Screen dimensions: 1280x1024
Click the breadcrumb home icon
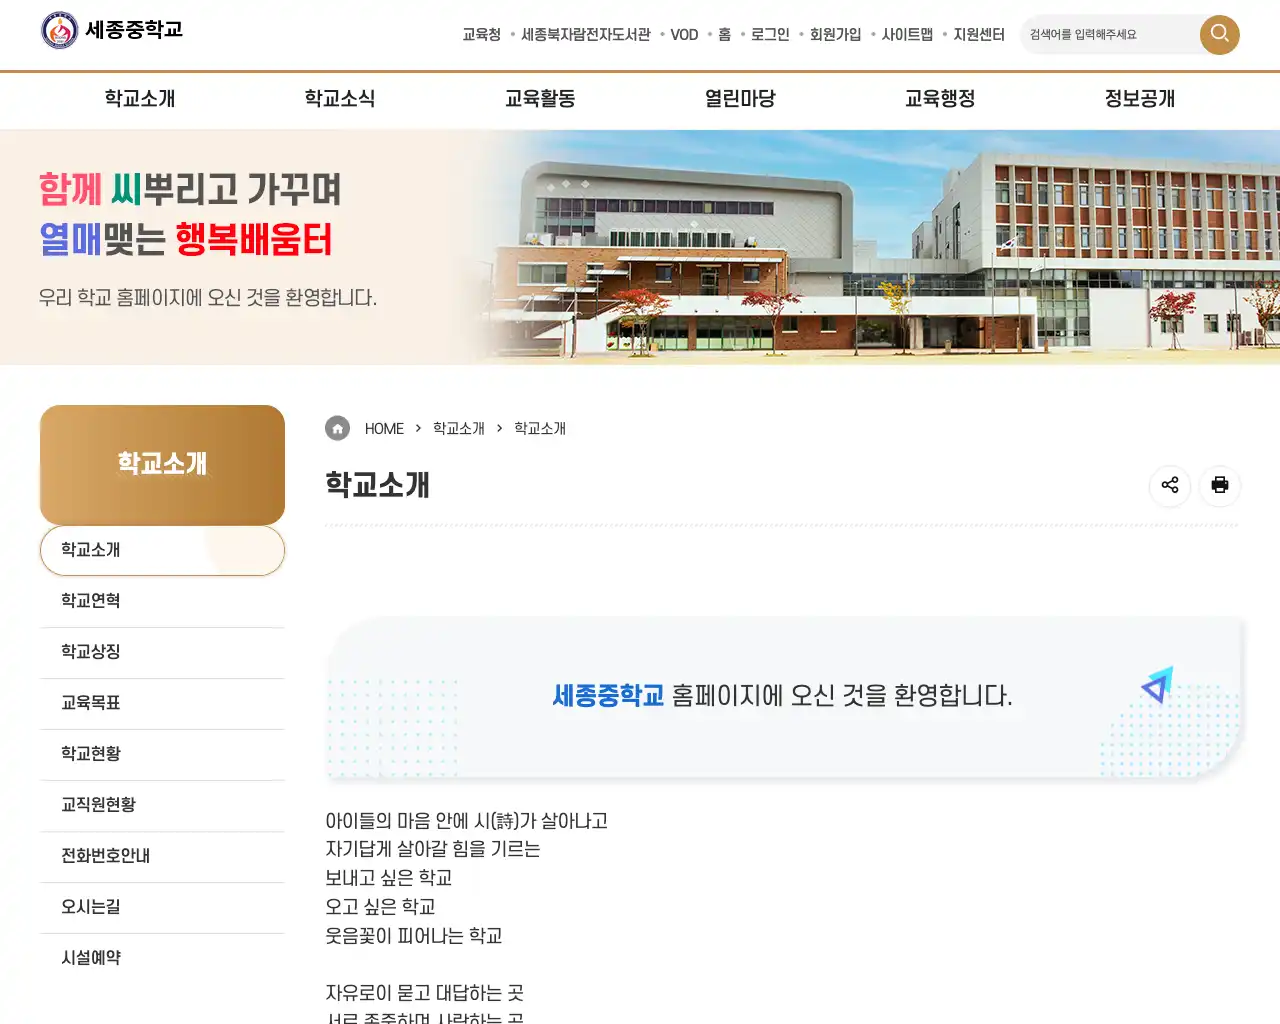point(337,428)
